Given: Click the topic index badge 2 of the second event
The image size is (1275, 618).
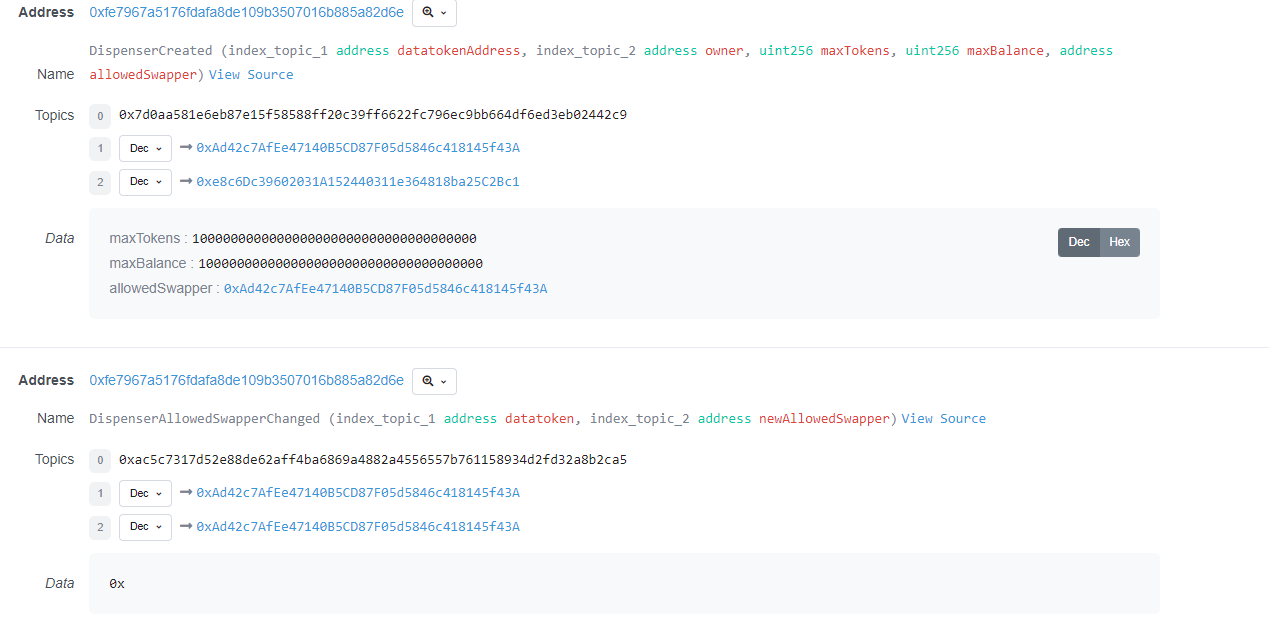Looking at the screenshot, I should (99, 527).
